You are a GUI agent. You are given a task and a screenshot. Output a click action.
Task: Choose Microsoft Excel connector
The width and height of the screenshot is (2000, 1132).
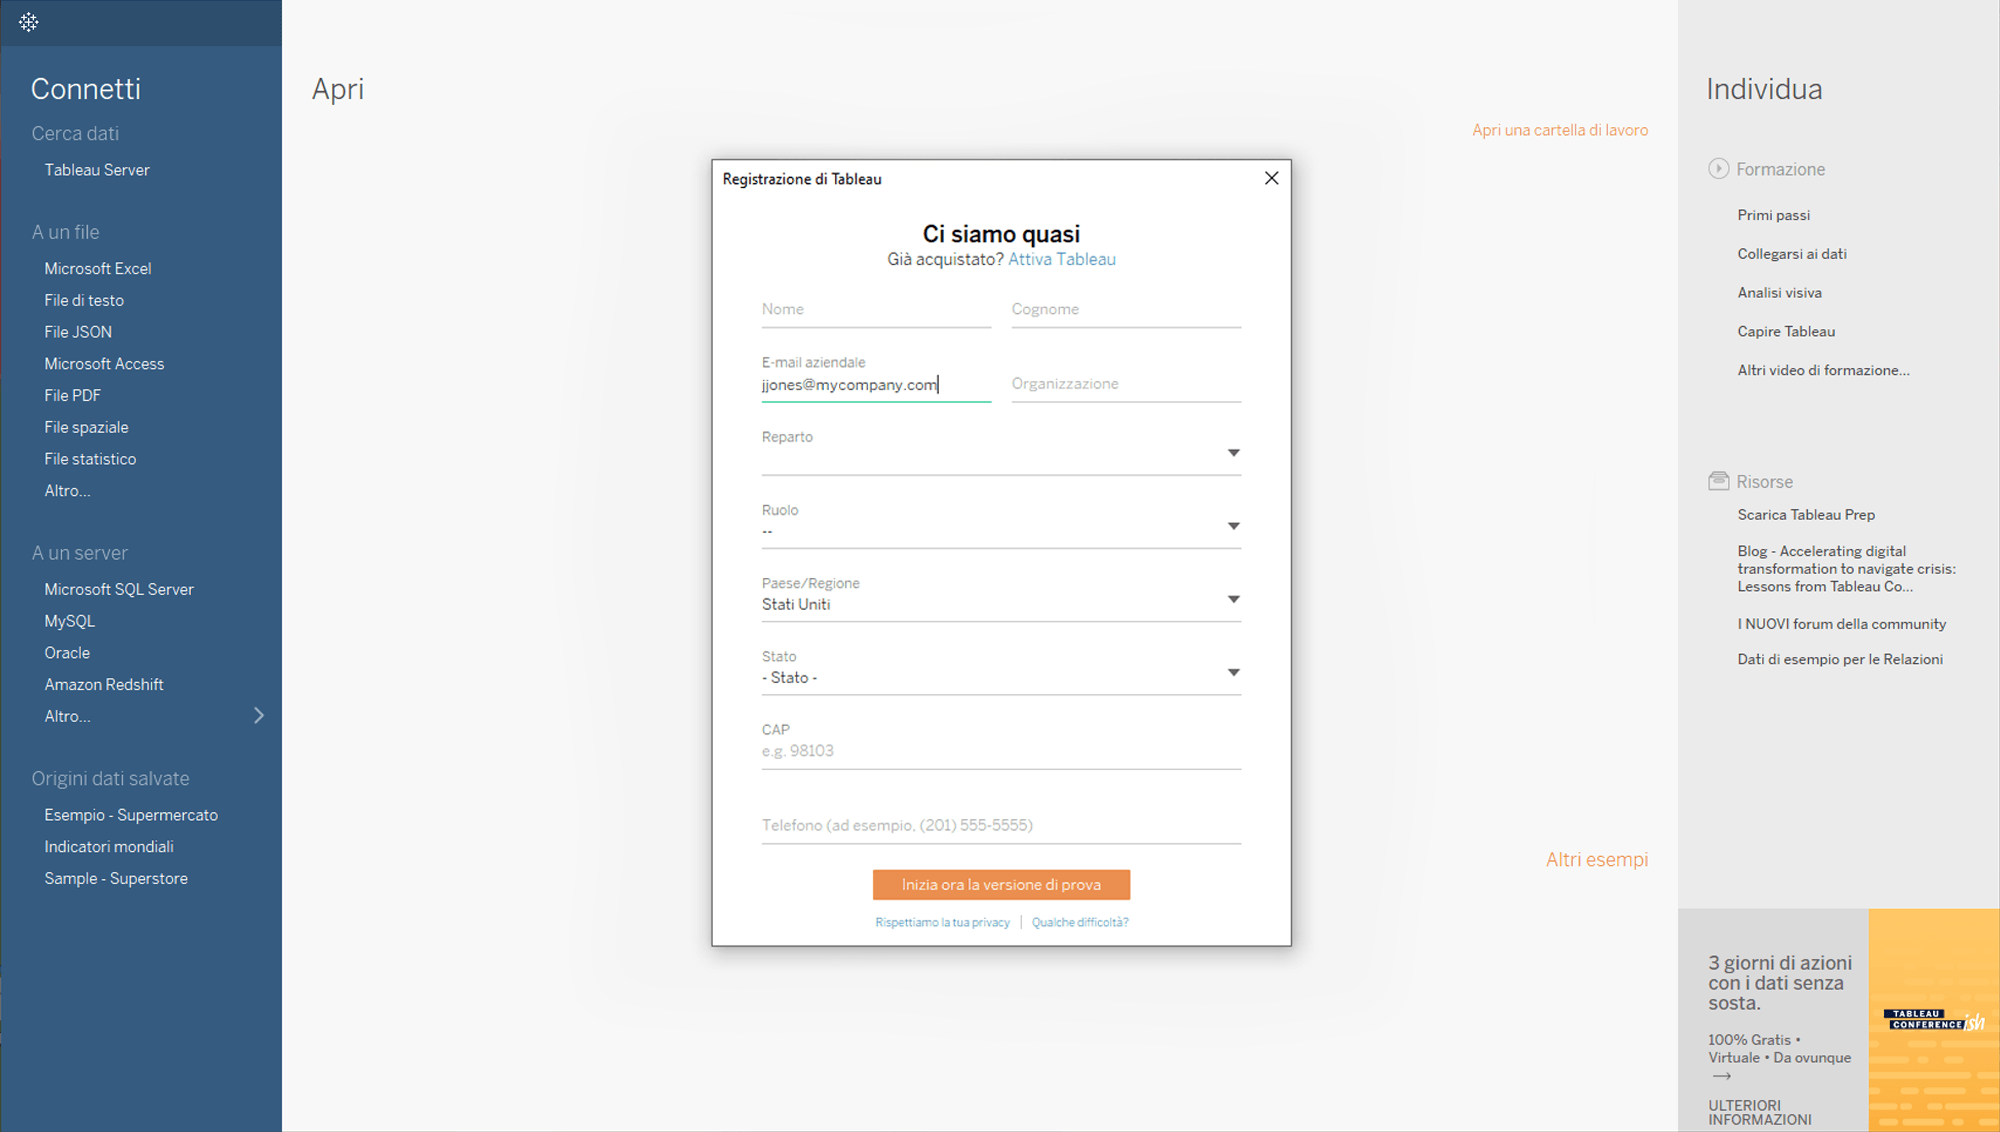(x=98, y=268)
